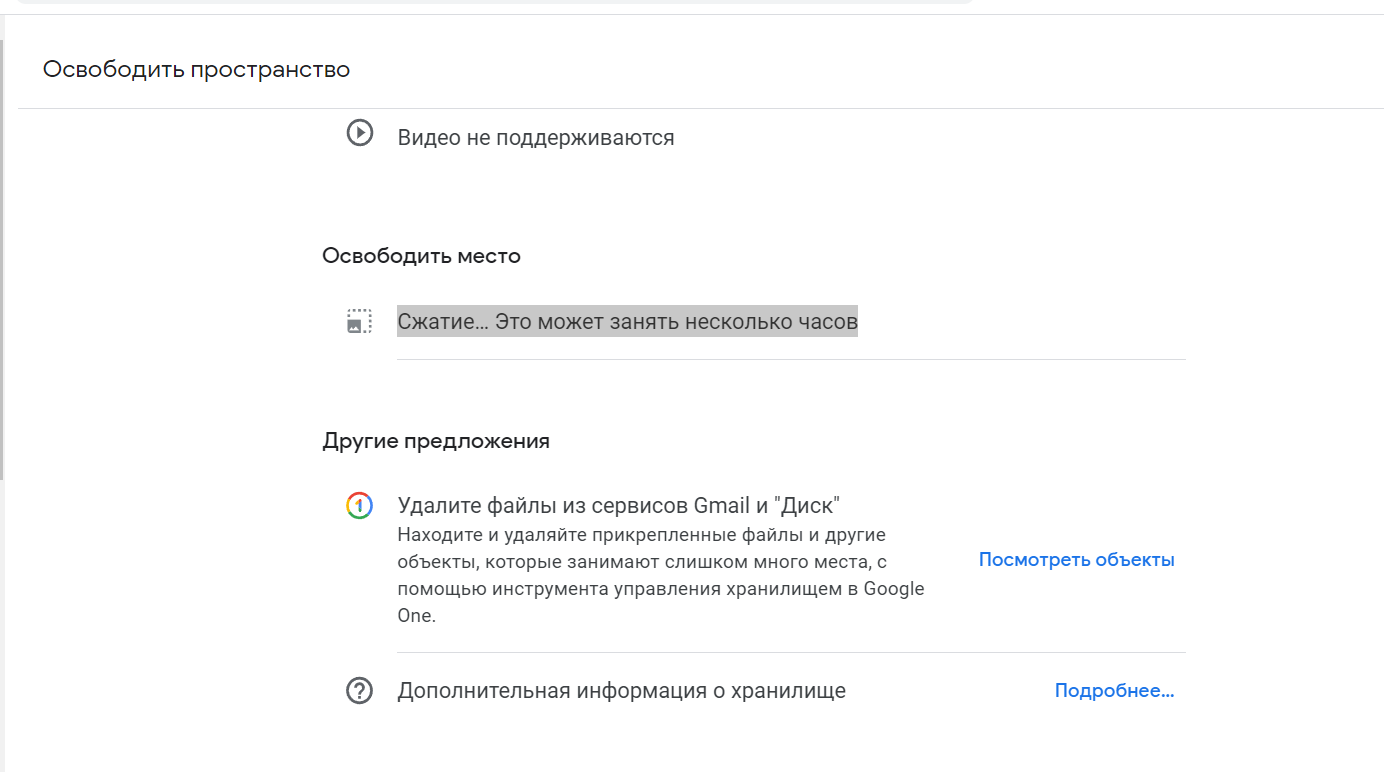Open the "Посмотреть объекты" link

pos(1076,560)
